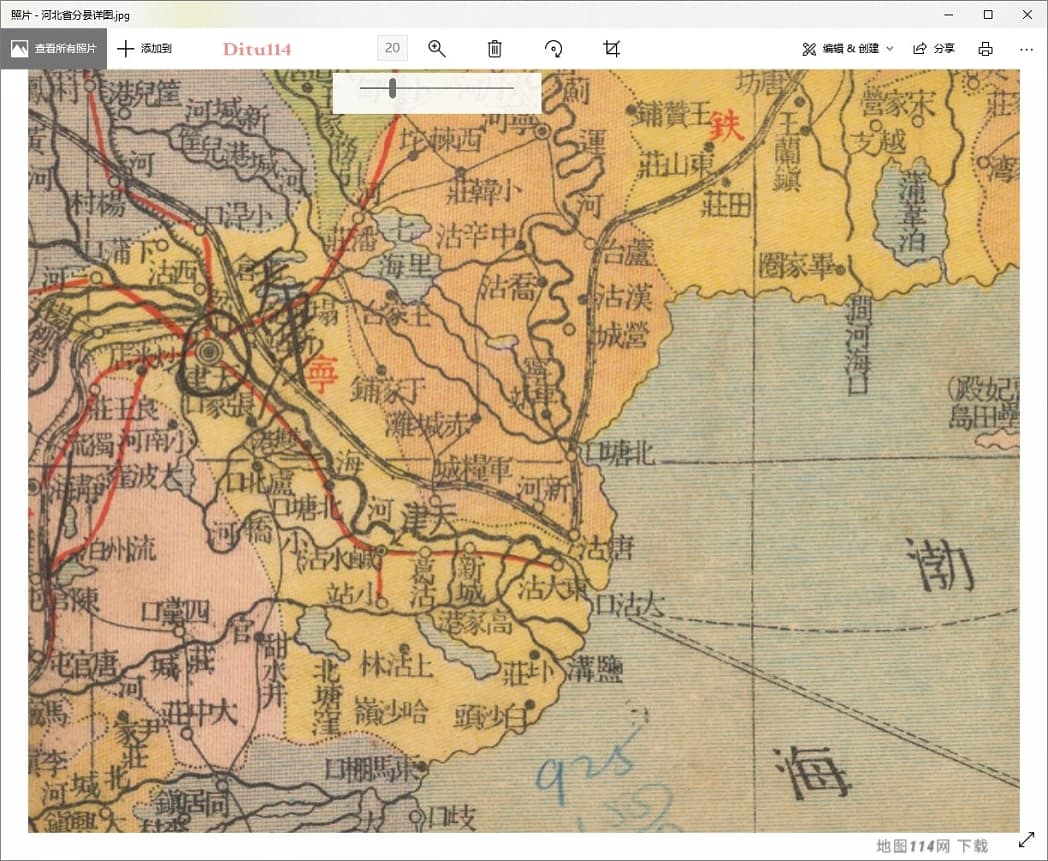This screenshot has height=861, width=1048.
Task: Open the three-dots more options menu
Action: (x=1026, y=48)
